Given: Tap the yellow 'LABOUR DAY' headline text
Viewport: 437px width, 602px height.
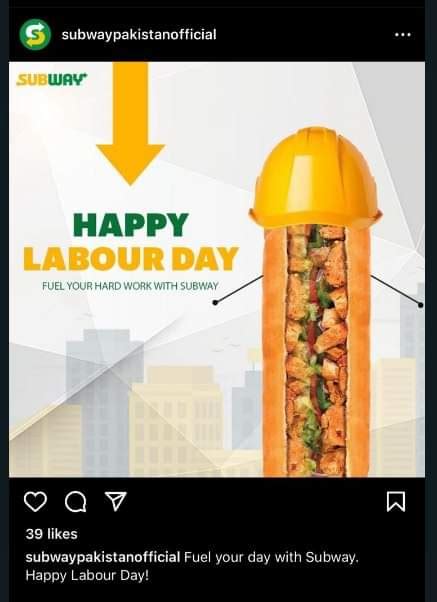Looking at the screenshot, I should pyautogui.click(x=131, y=259).
